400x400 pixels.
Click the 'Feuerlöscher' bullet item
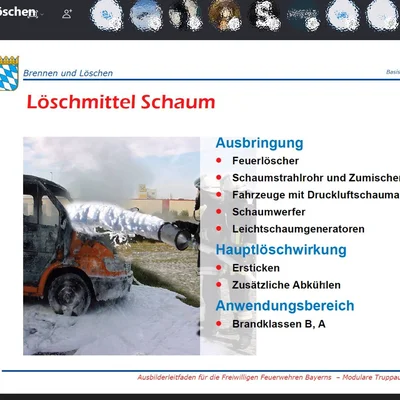click(x=265, y=161)
